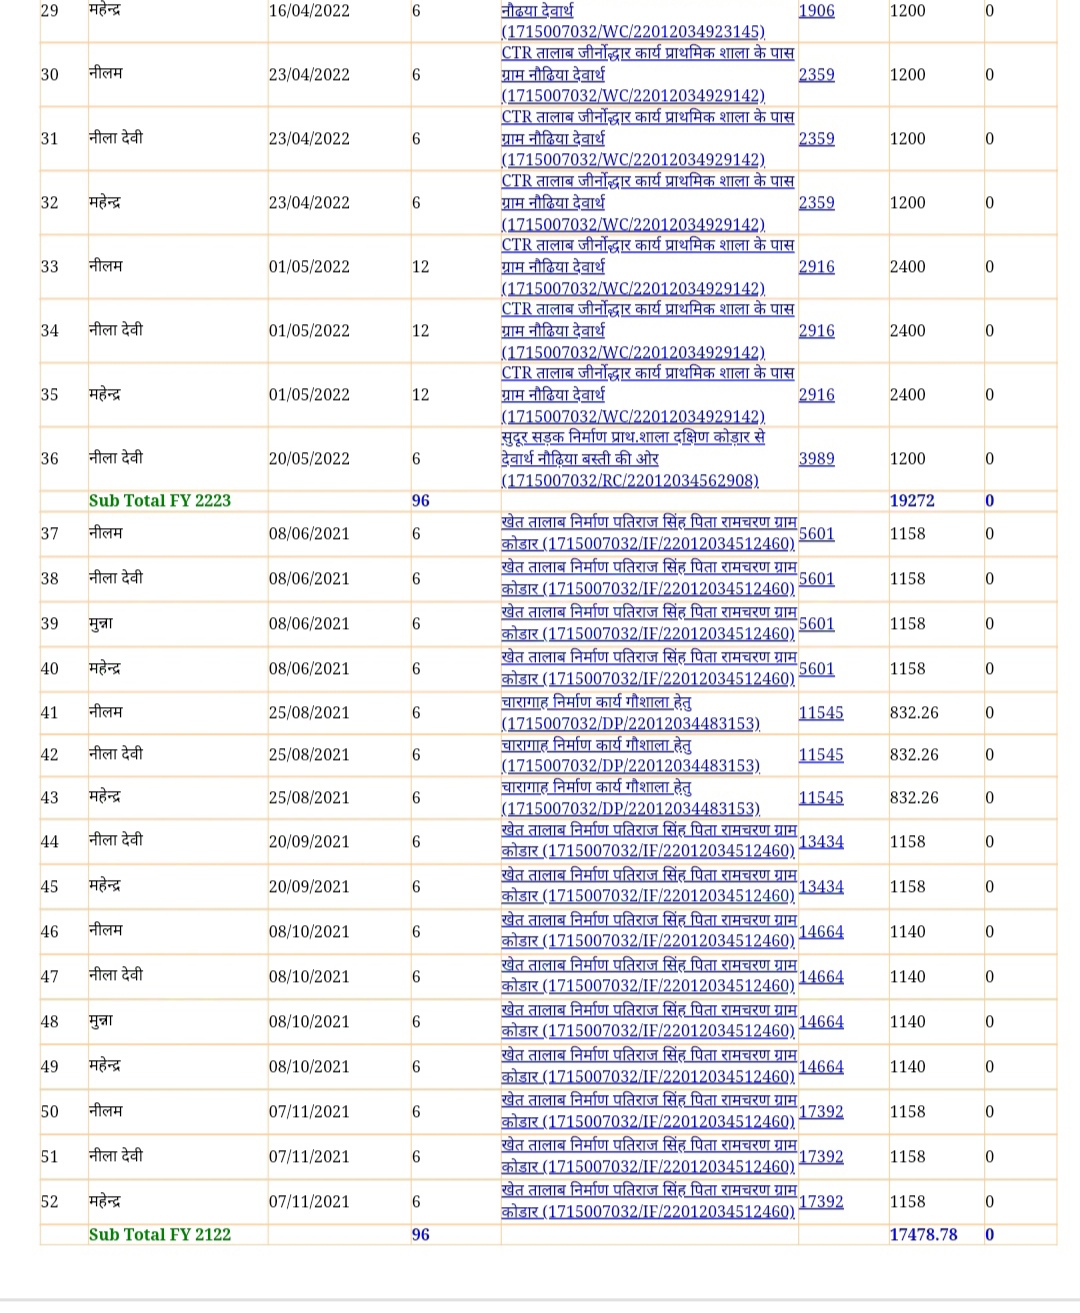Viewport: 1080px width, 1313px height.
Task: Click muster roll 3989 link
Action: pos(816,459)
